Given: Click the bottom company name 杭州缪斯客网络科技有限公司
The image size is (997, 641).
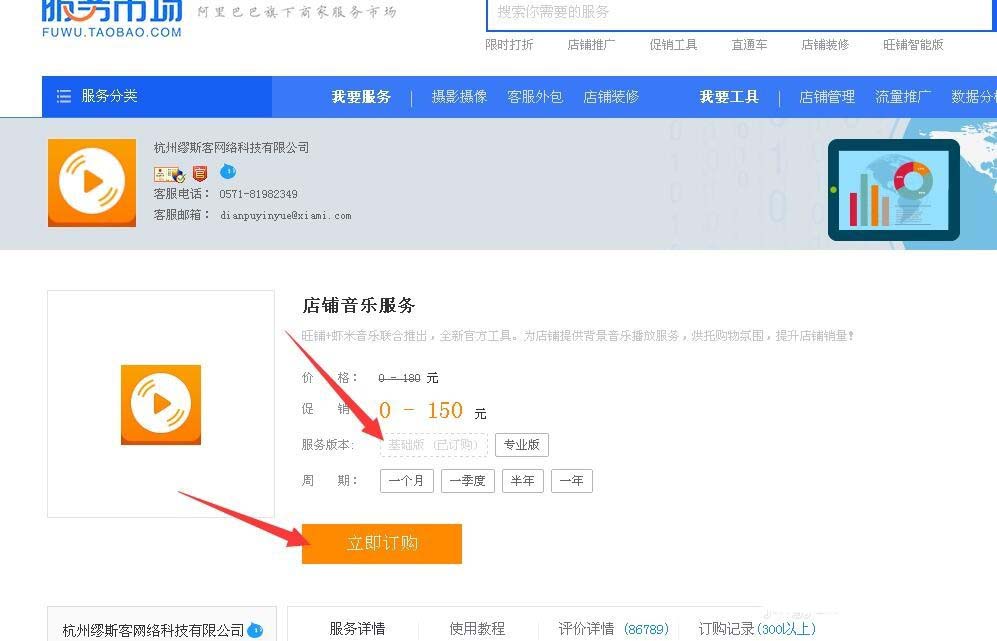Looking at the screenshot, I should 153,630.
